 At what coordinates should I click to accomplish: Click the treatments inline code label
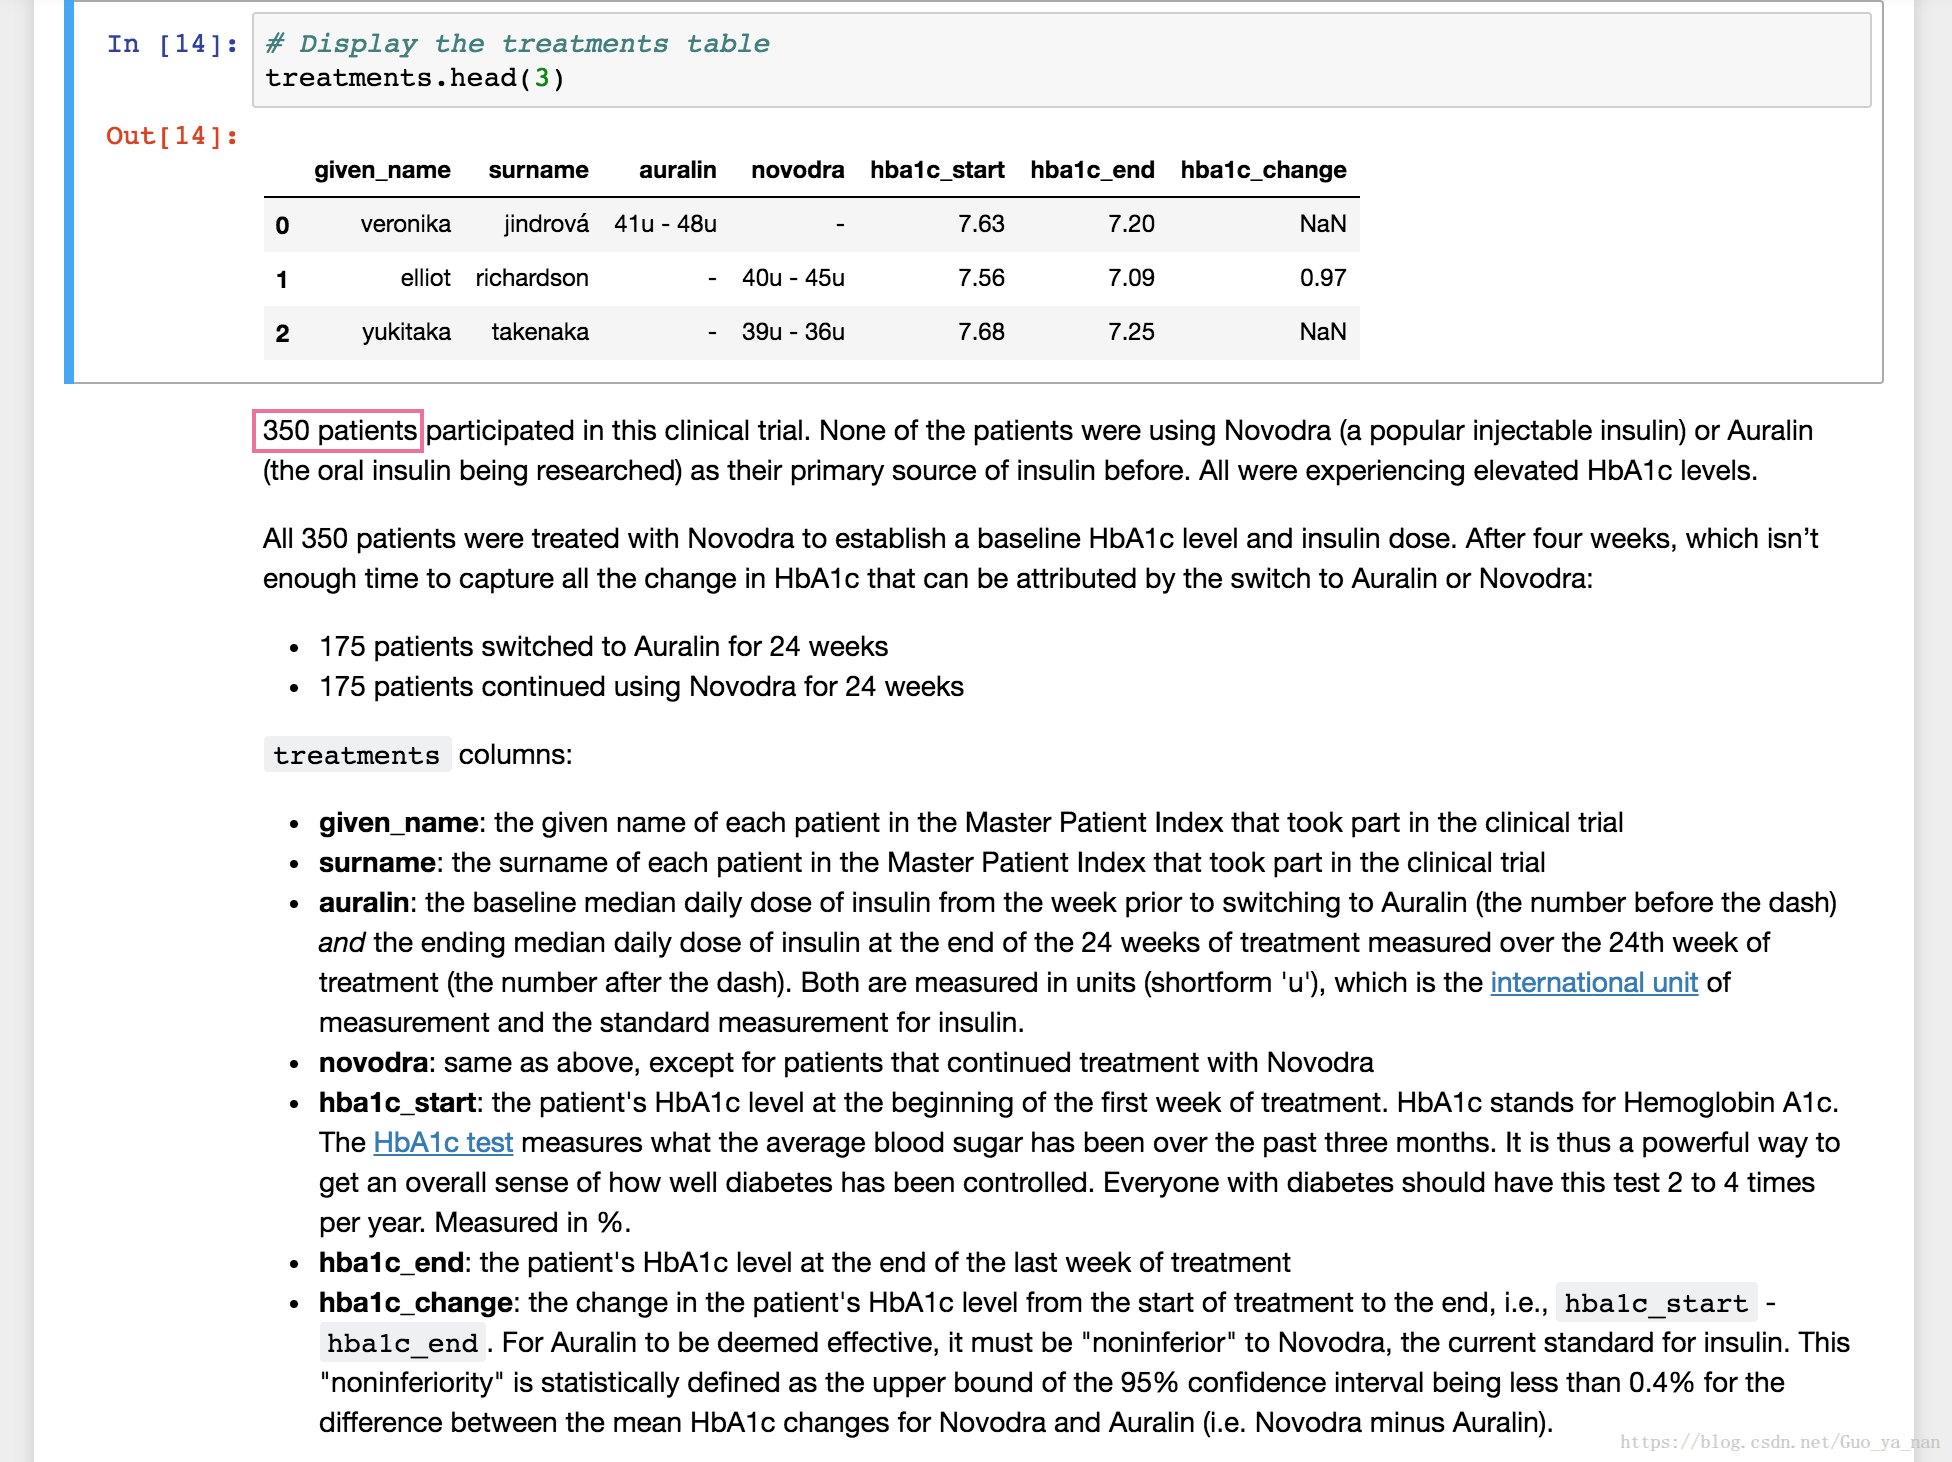coord(356,755)
